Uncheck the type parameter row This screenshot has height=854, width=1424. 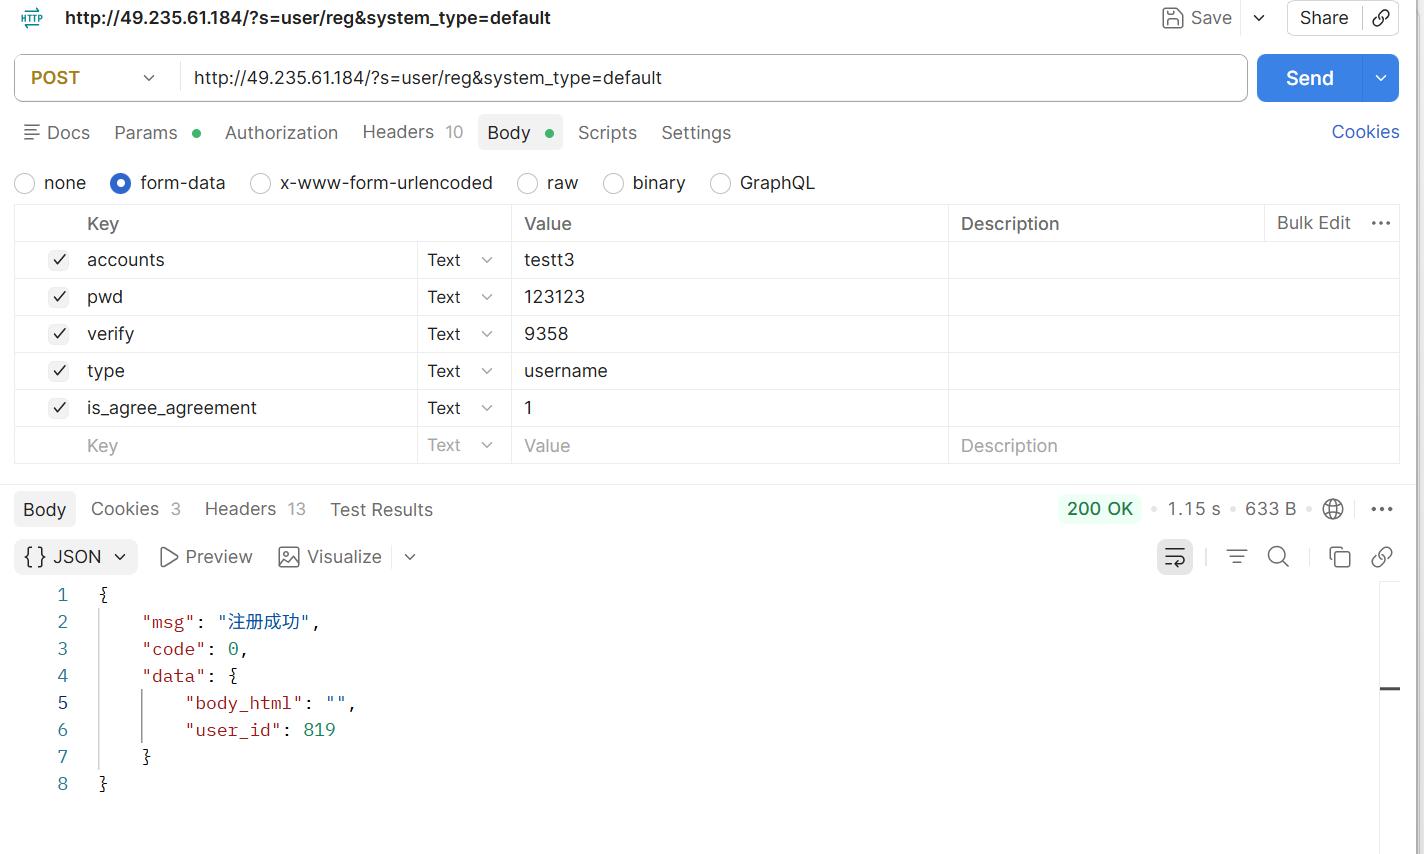(x=59, y=371)
